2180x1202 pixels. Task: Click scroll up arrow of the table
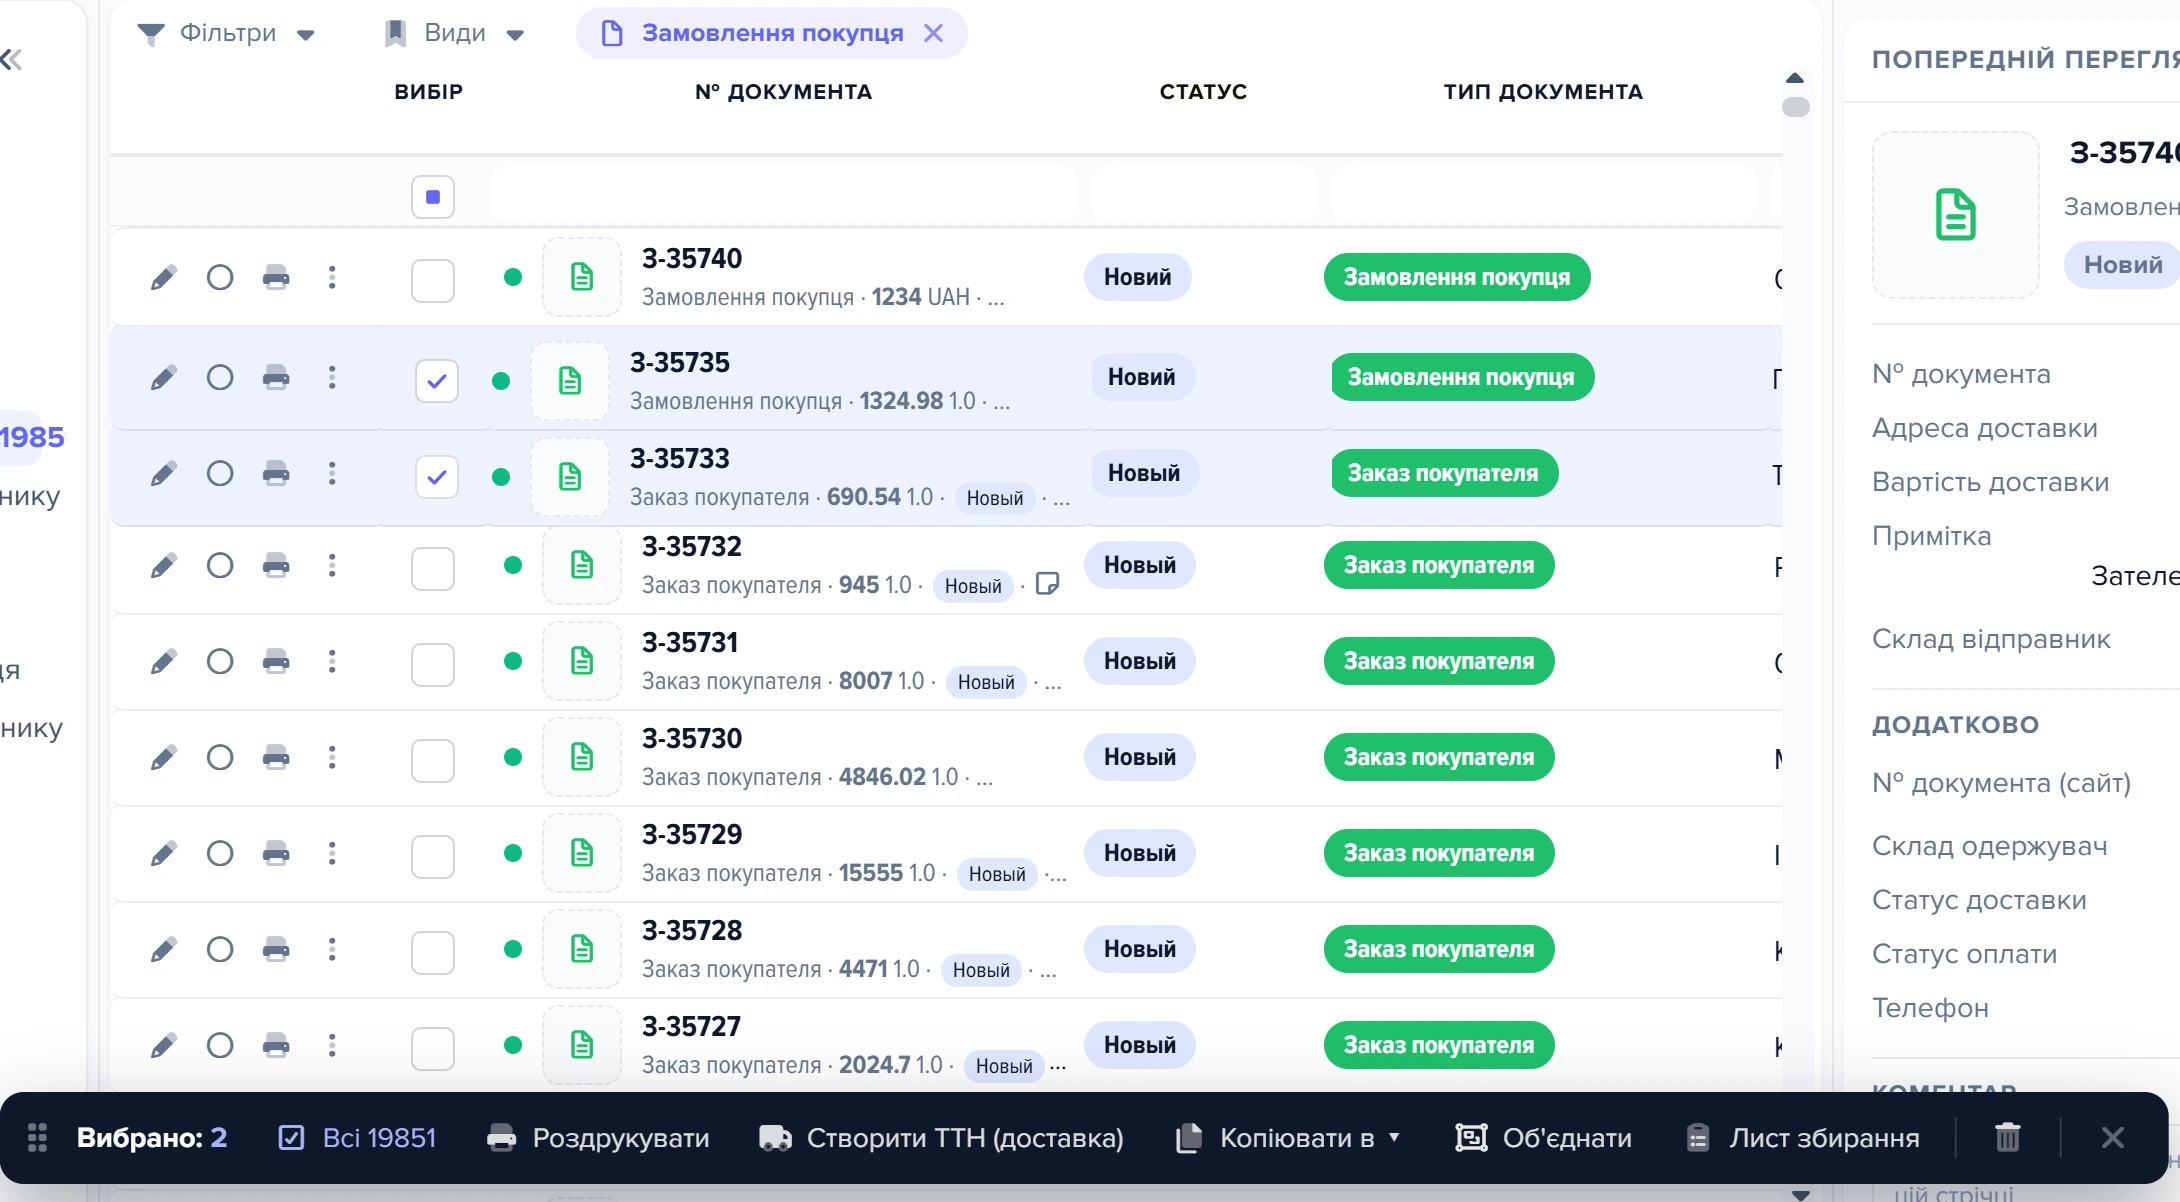click(x=1795, y=78)
